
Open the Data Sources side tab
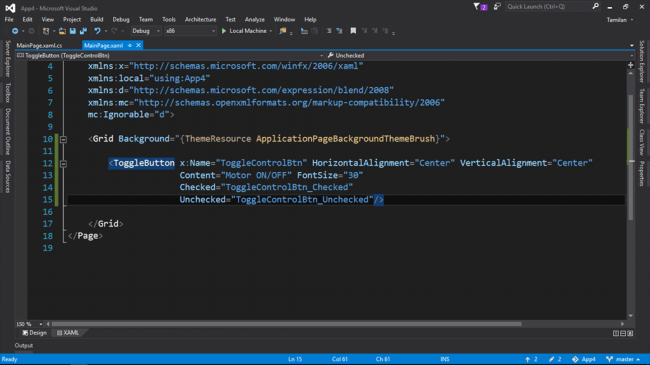(7, 177)
